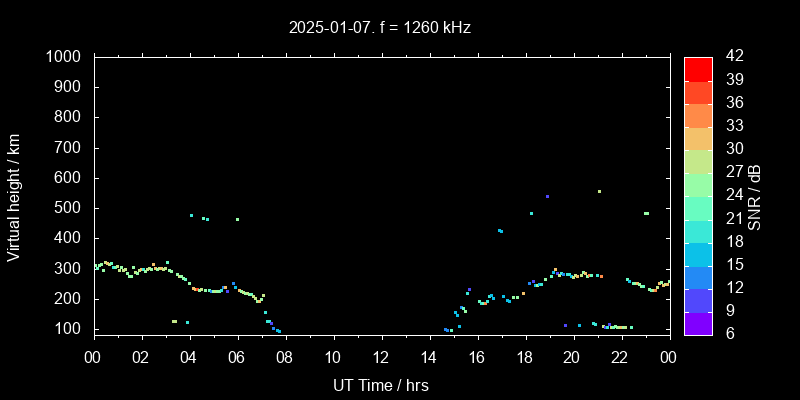Click the 'UT Time / hrs' axis label
Screen dimensions: 800x400
(x=381, y=384)
